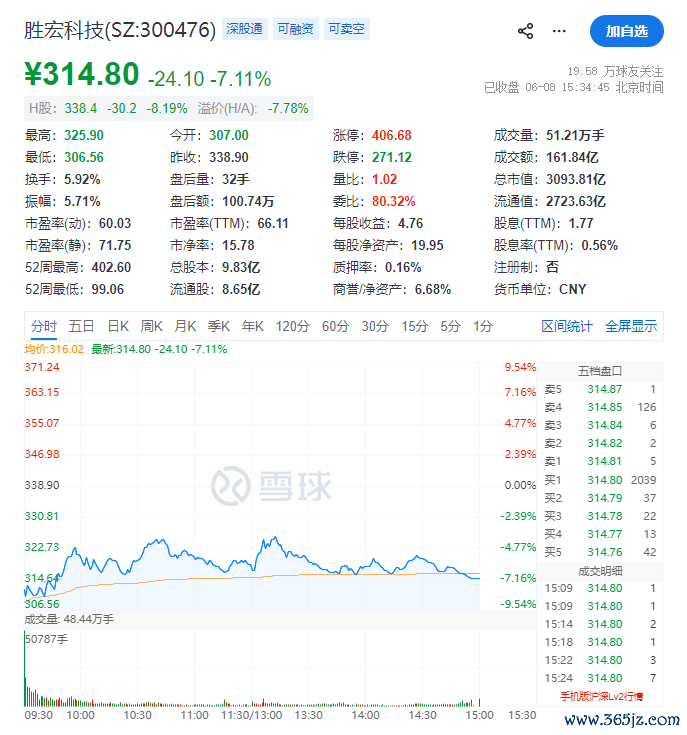
Task: Click the 成交量: 48.44万手 label
Action: [69, 619]
